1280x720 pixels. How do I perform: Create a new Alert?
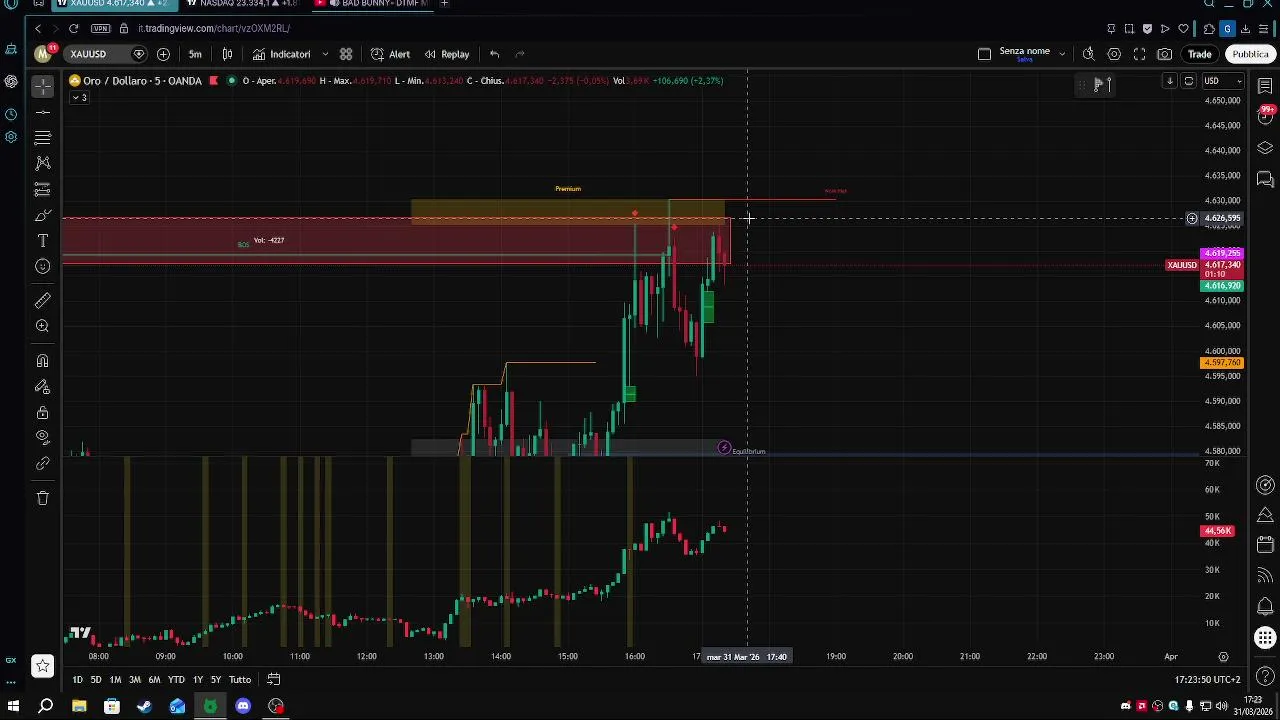coord(391,54)
